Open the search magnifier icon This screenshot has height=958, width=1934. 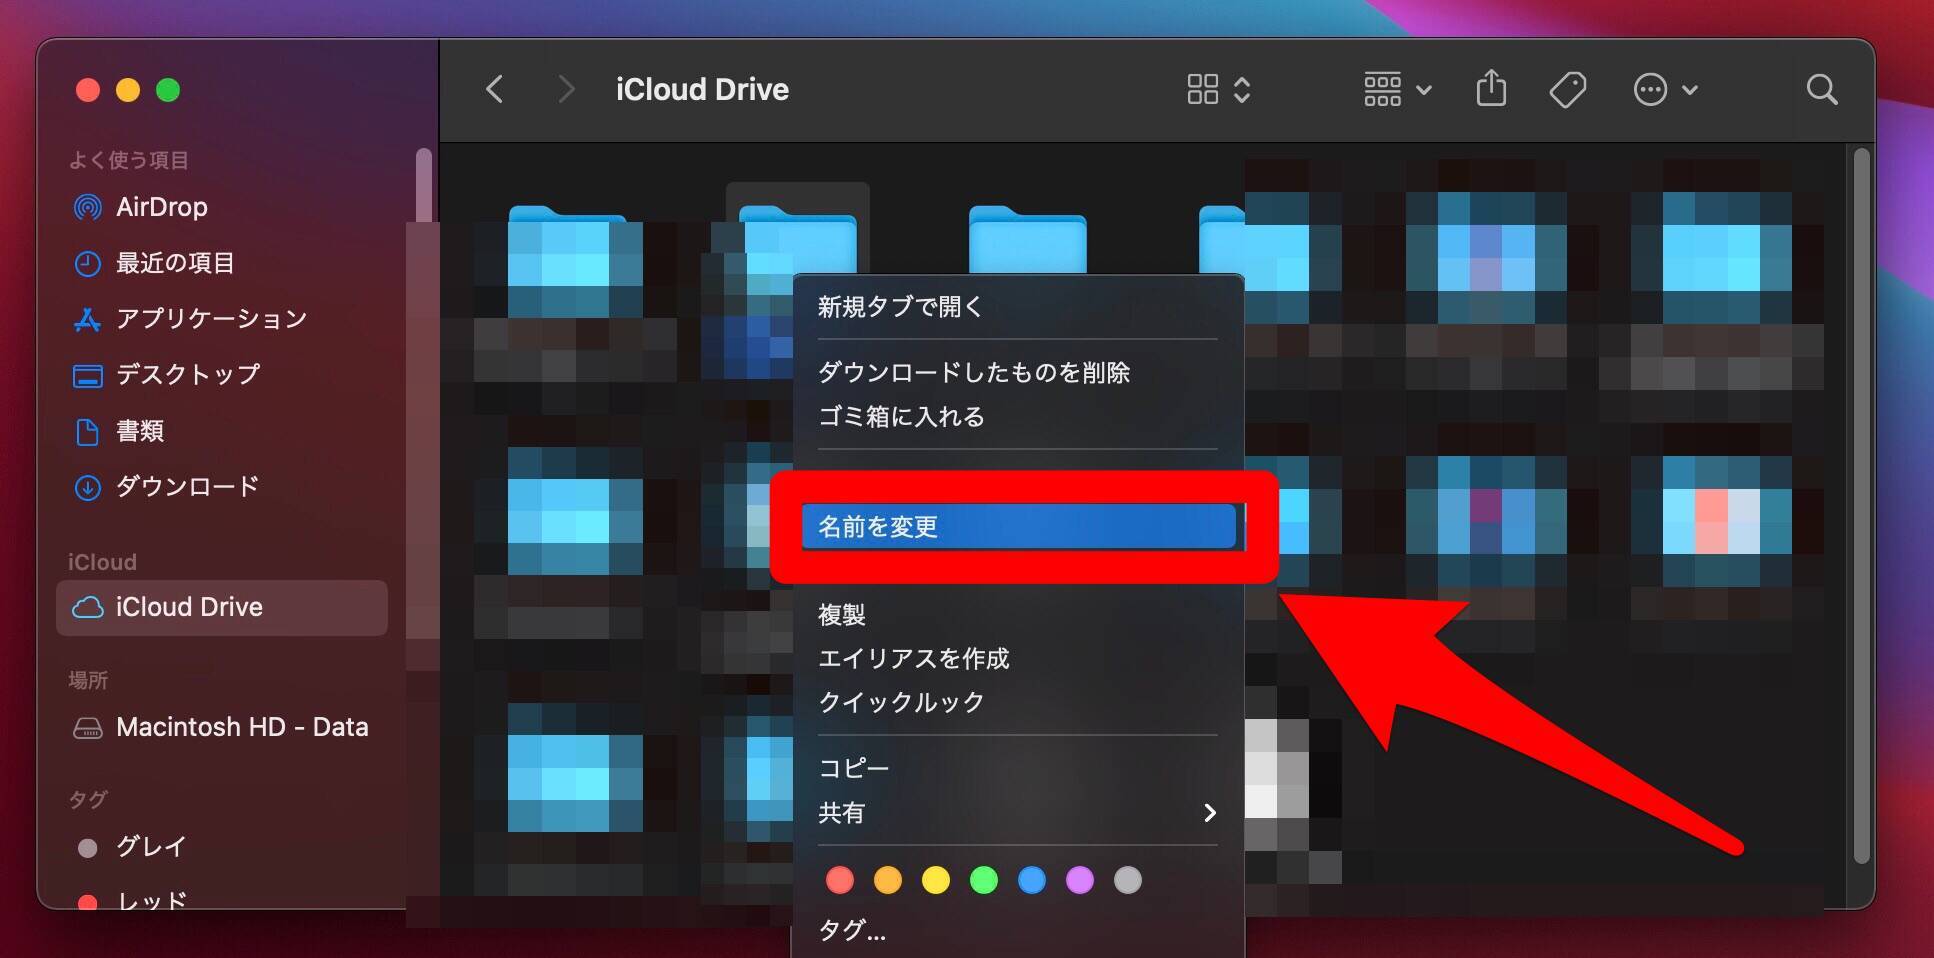pos(1822,90)
